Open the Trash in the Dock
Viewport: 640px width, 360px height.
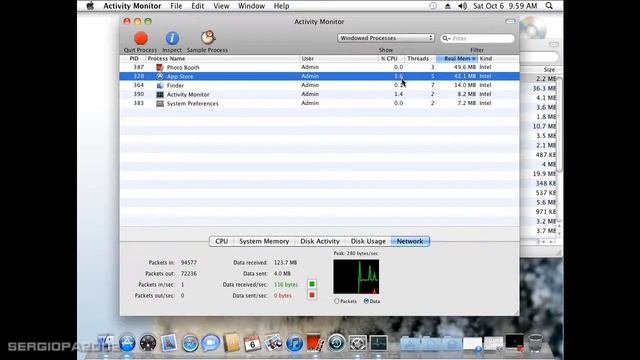pos(535,343)
